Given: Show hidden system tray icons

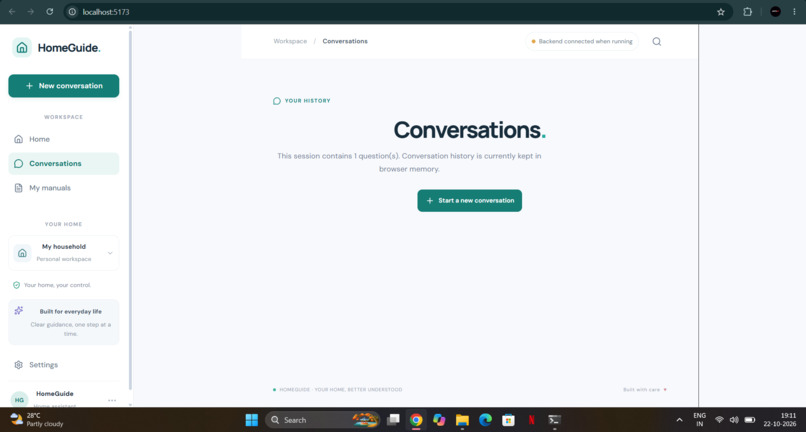Looking at the screenshot, I should pyautogui.click(x=679, y=420).
